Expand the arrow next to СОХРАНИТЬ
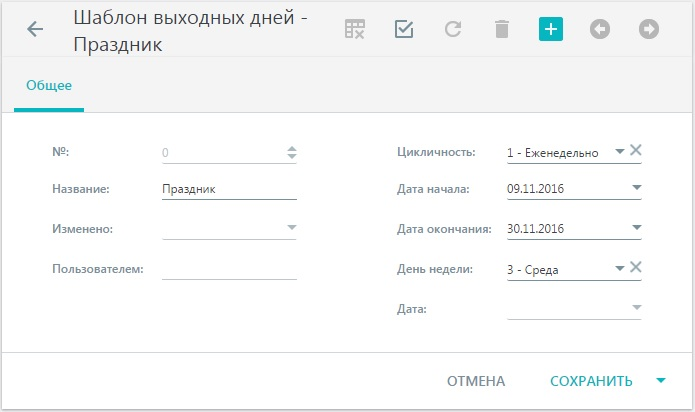Viewport: 695px width, 412px height. coord(660,381)
